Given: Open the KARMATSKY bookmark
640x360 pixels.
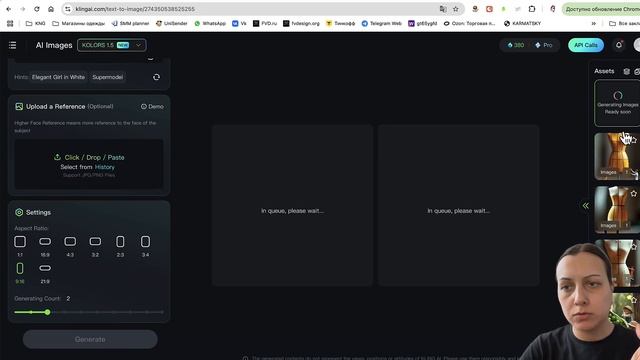Looking at the screenshot, I should pos(522,24).
